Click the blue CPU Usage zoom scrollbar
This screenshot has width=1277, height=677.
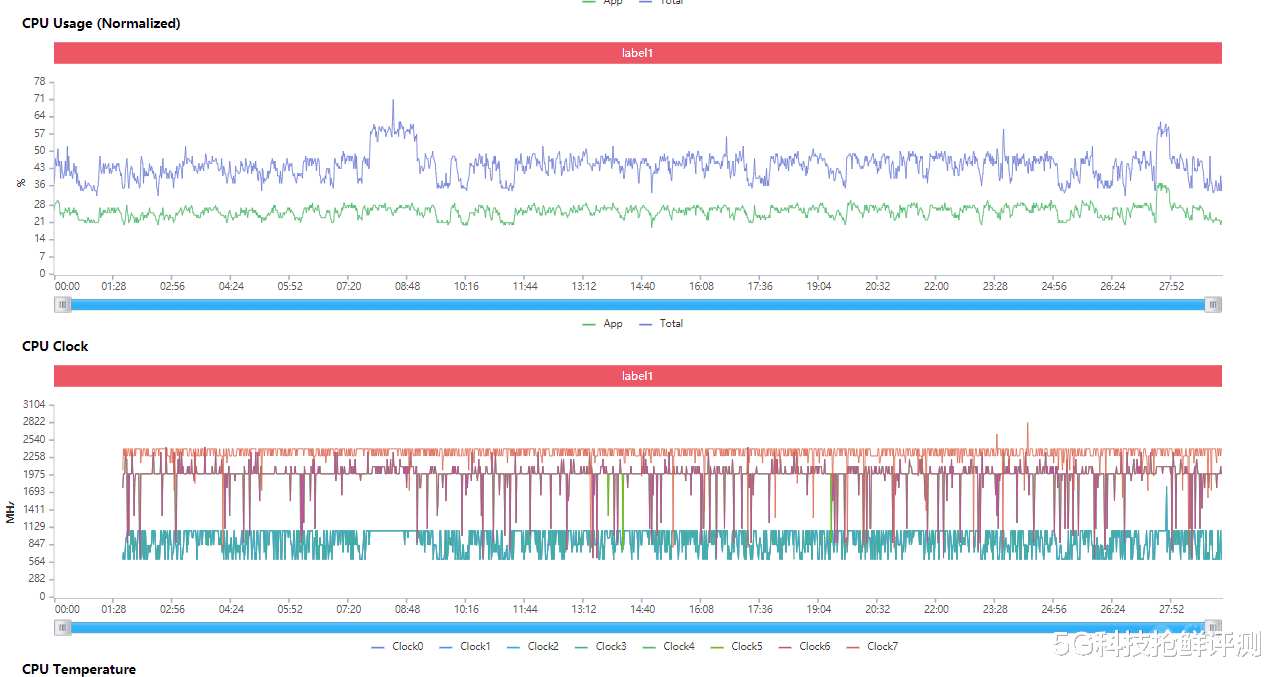tap(638, 304)
